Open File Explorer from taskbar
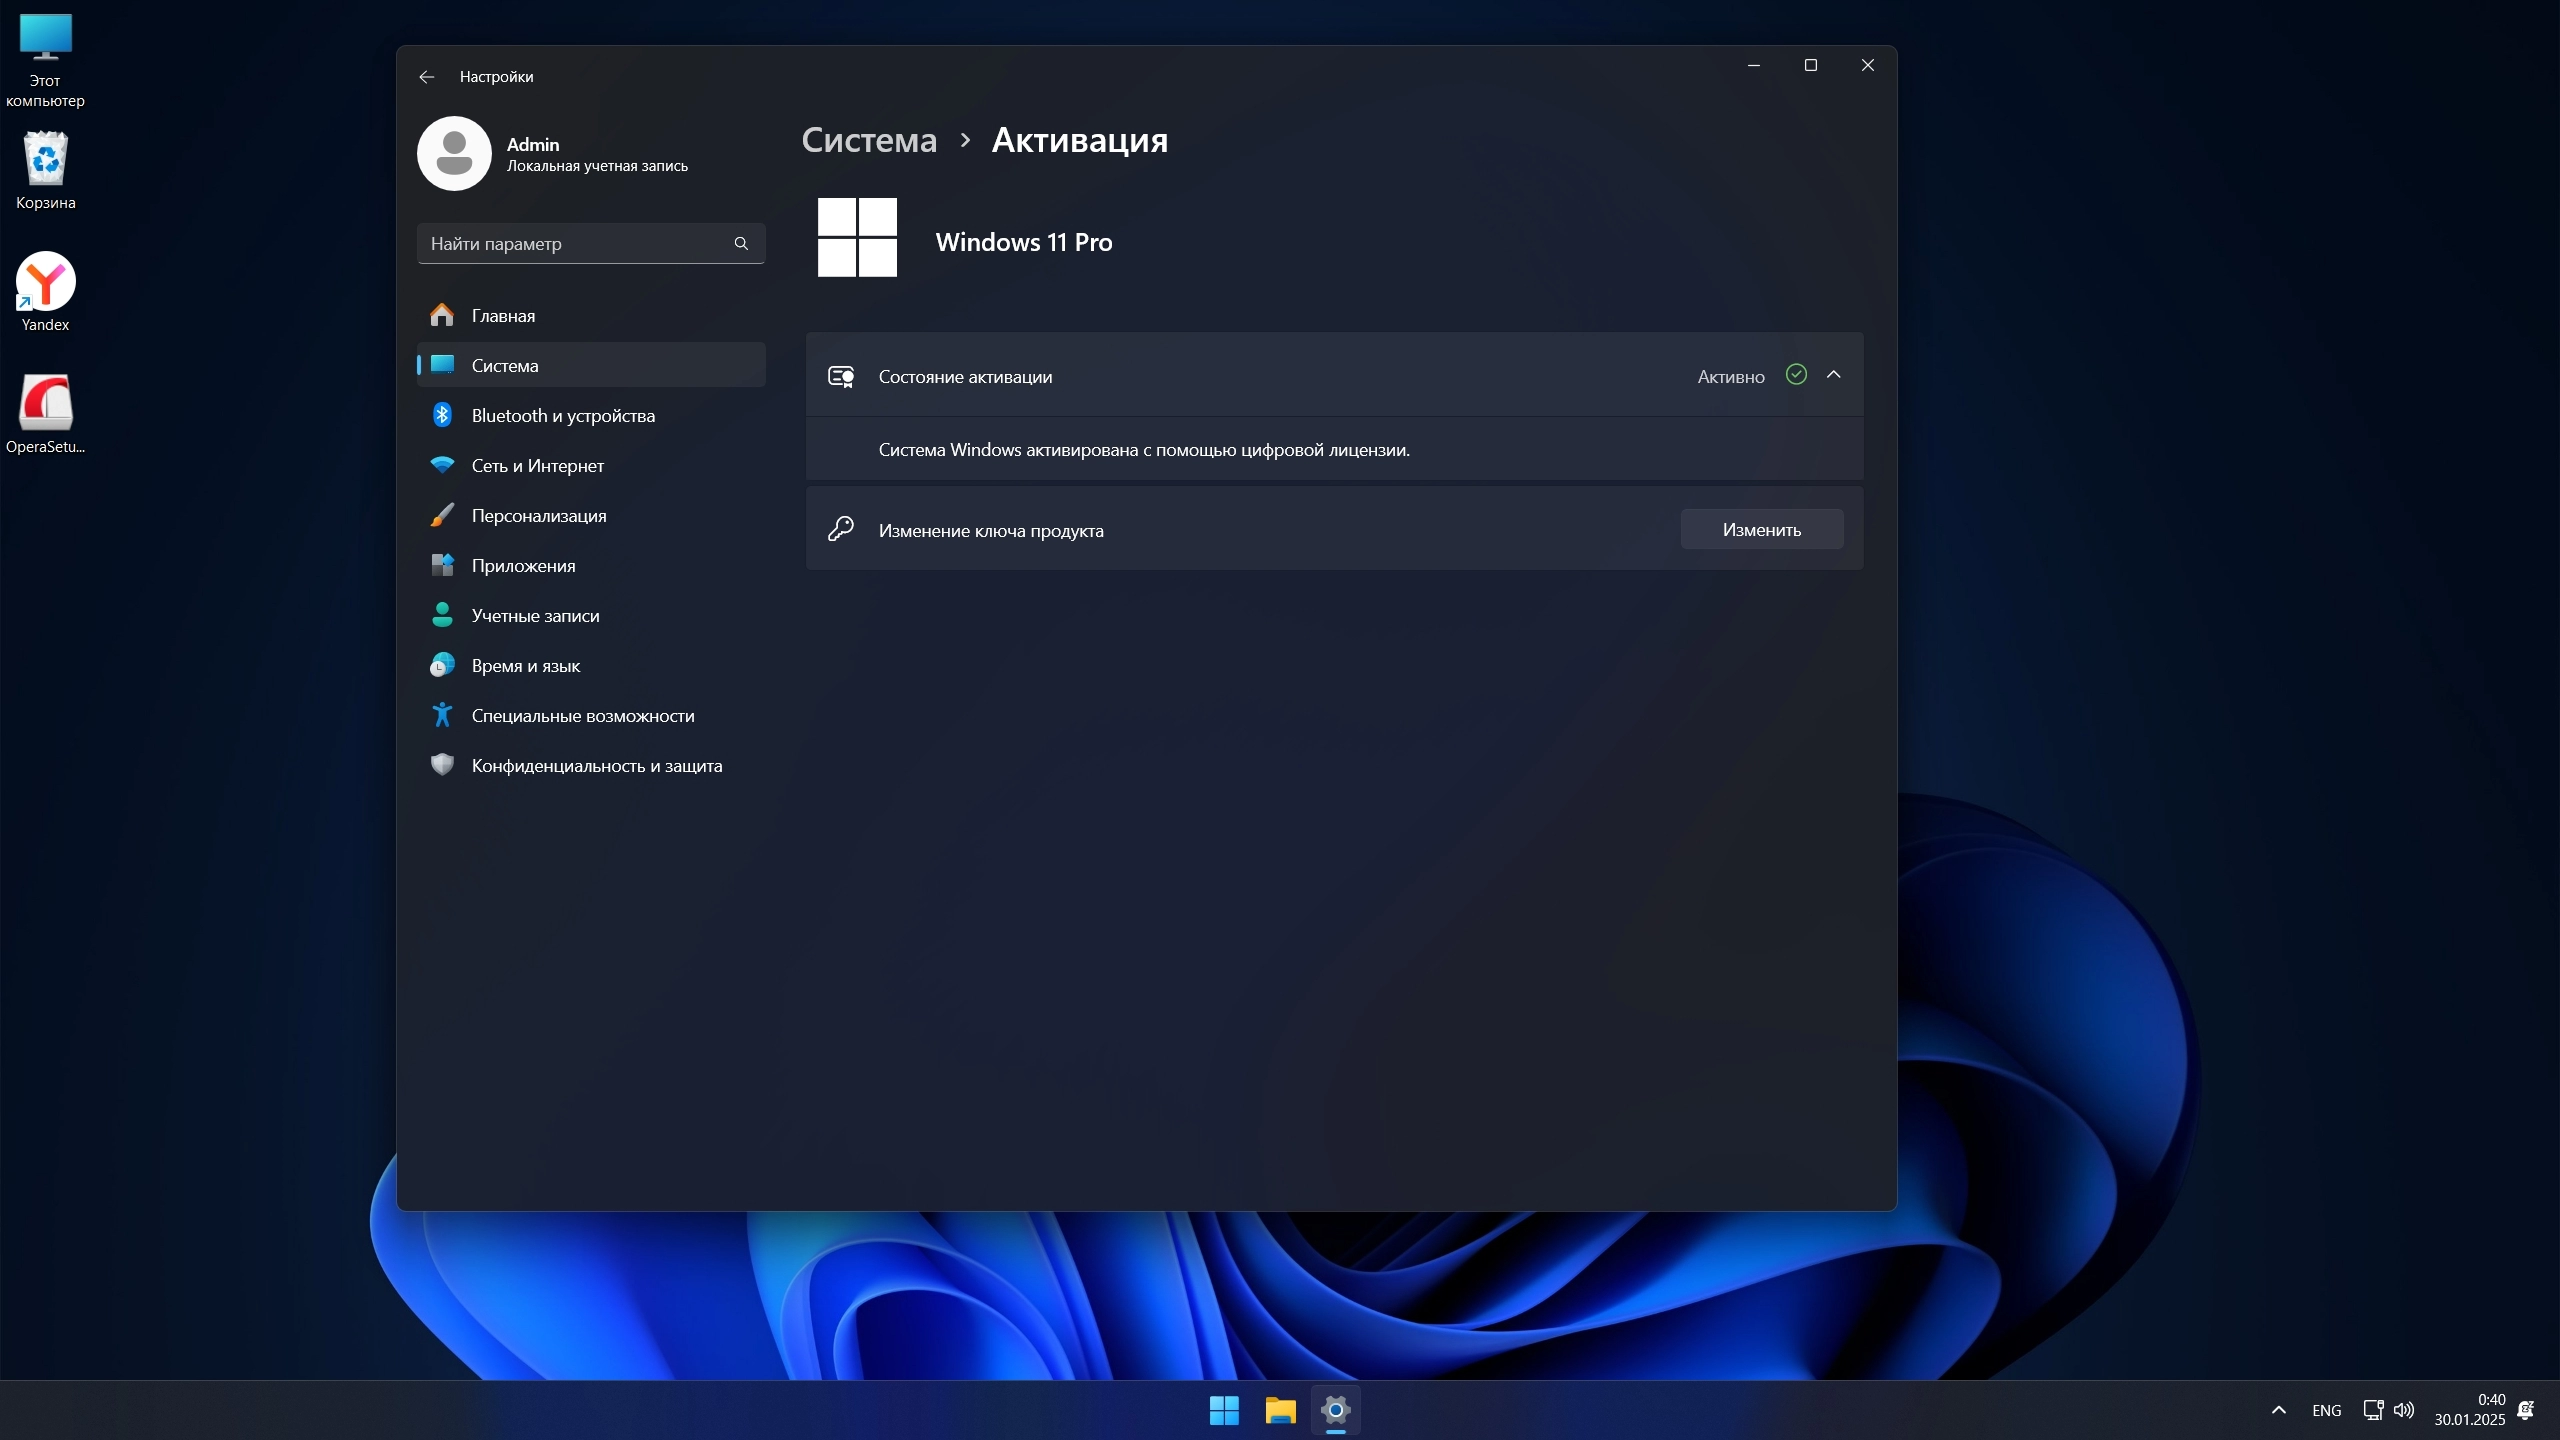 pos(1280,1410)
